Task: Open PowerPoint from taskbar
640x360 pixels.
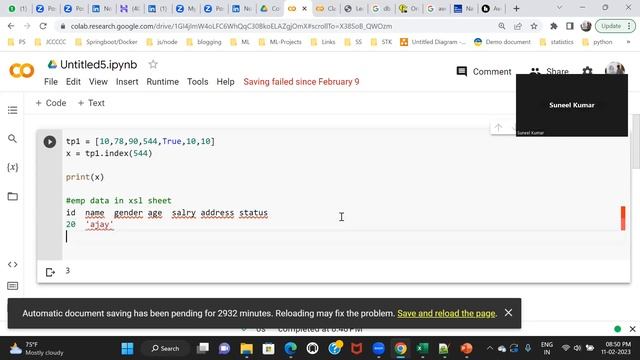Action: coord(466,349)
